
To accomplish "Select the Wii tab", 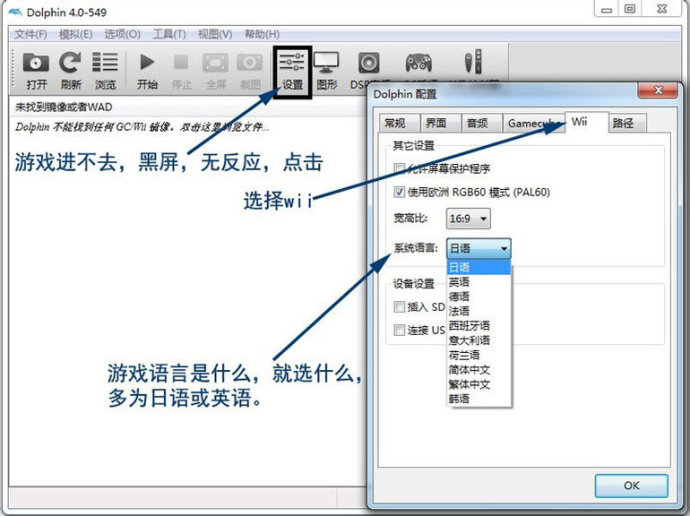I will coord(586,122).
